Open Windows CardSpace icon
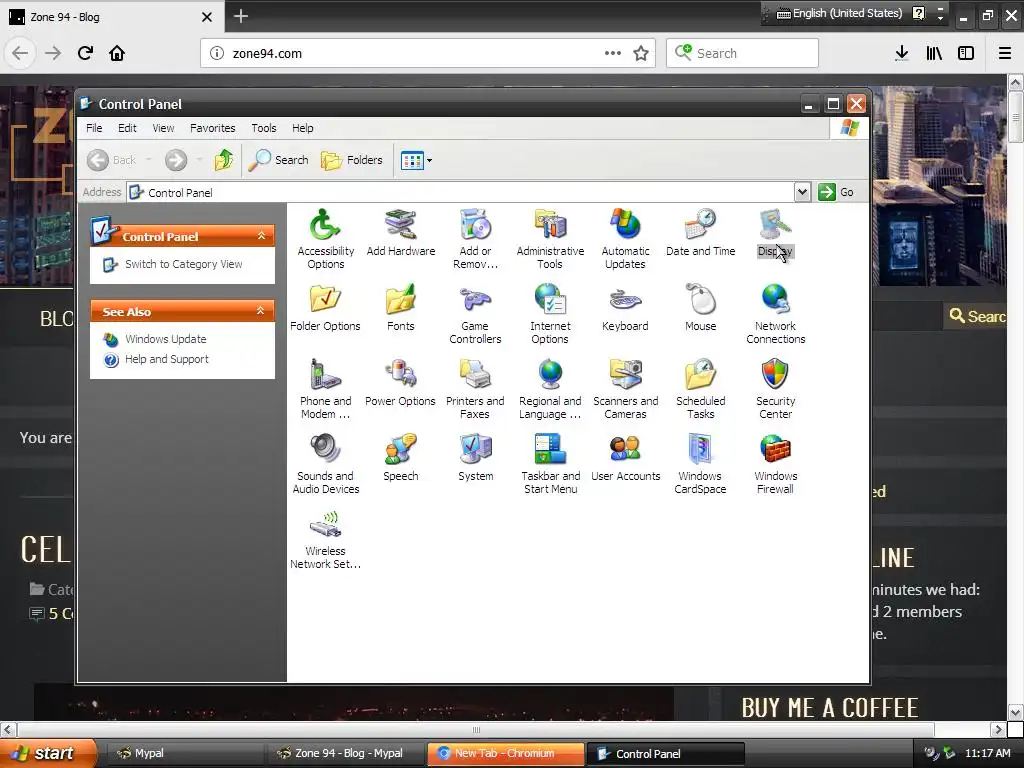The width and height of the screenshot is (1024, 768). click(x=700, y=463)
